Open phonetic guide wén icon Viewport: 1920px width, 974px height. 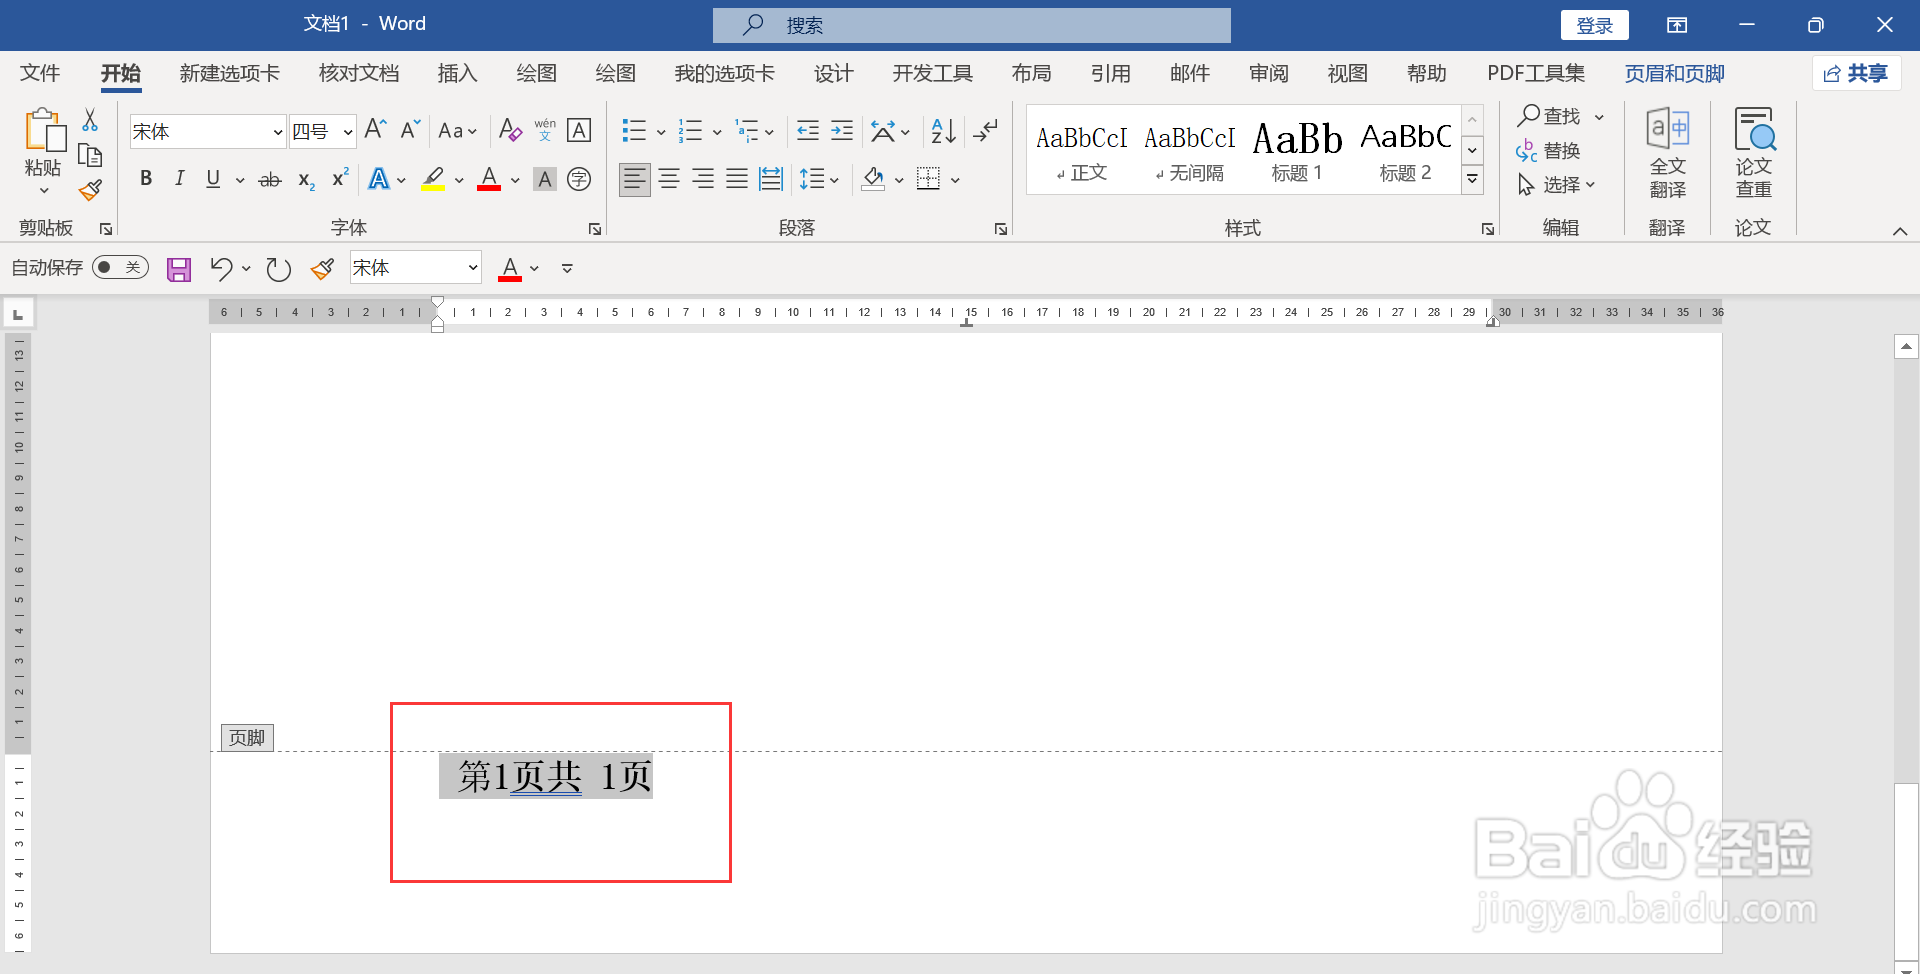point(545,130)
